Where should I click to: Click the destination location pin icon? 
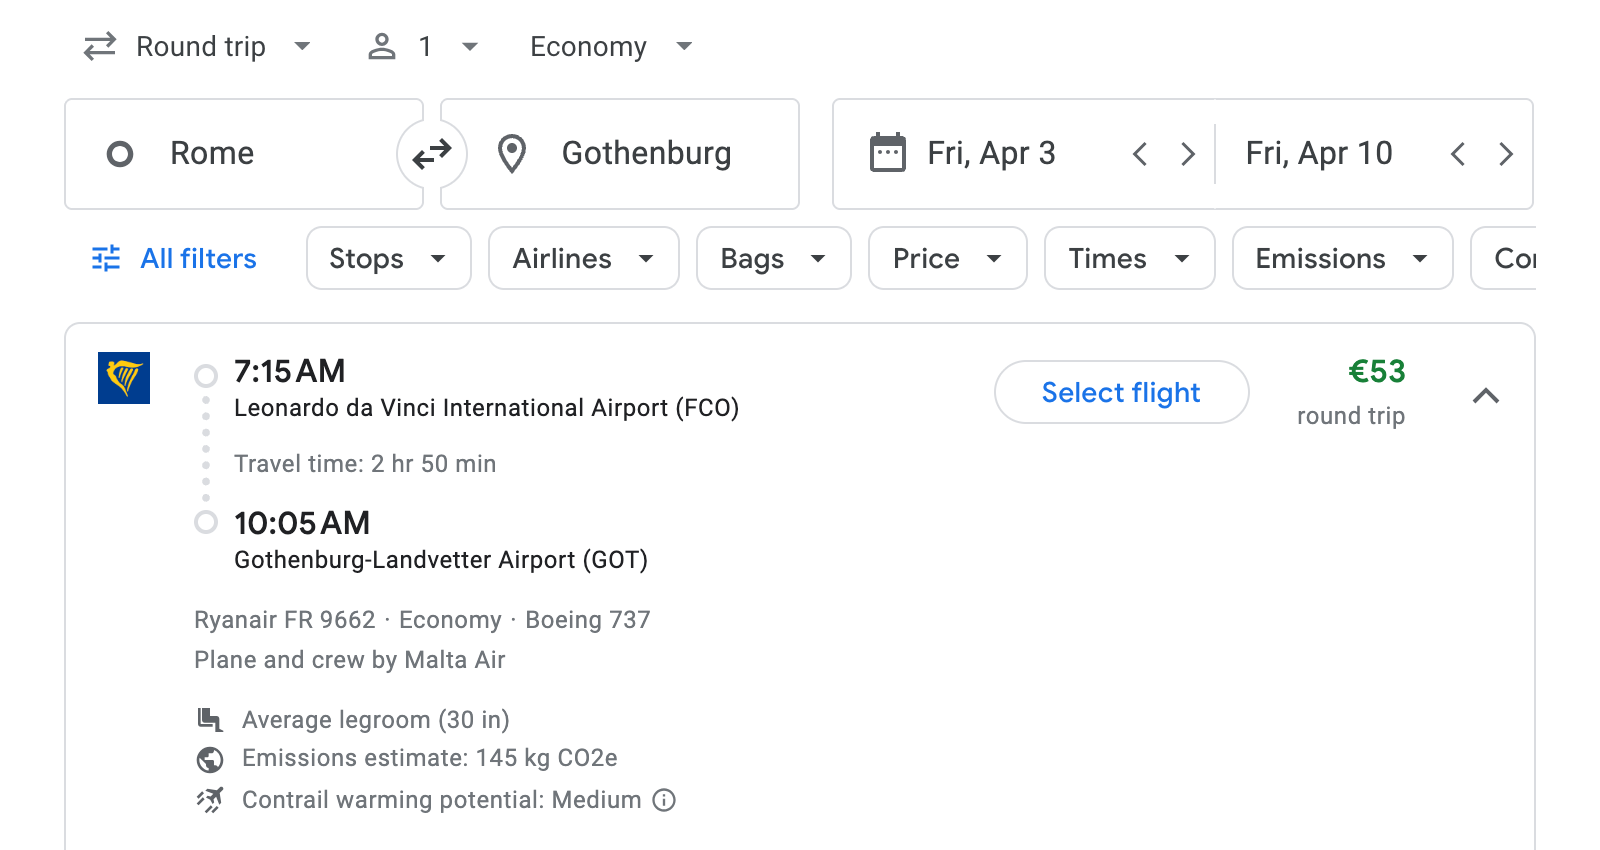(511, 153)
